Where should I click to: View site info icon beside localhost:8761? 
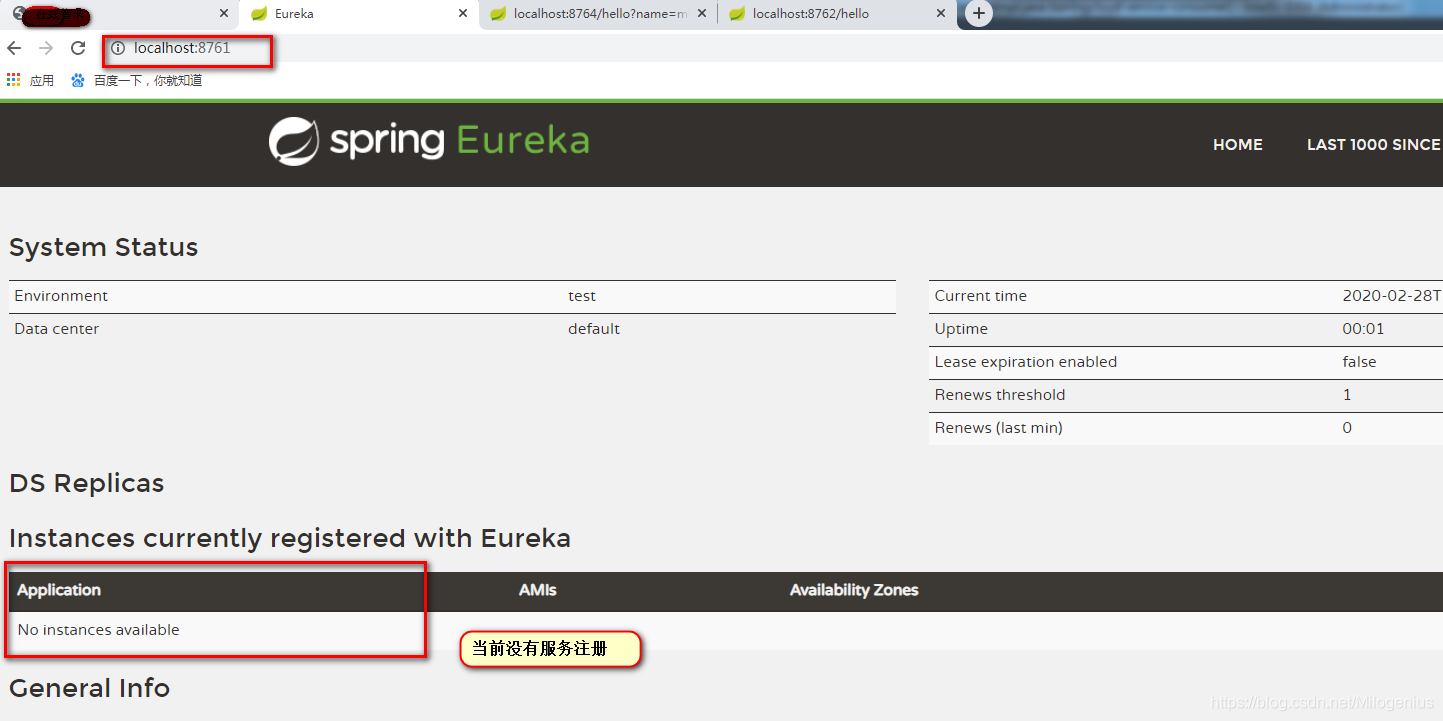pyautogui.click(x=118, y=48)
